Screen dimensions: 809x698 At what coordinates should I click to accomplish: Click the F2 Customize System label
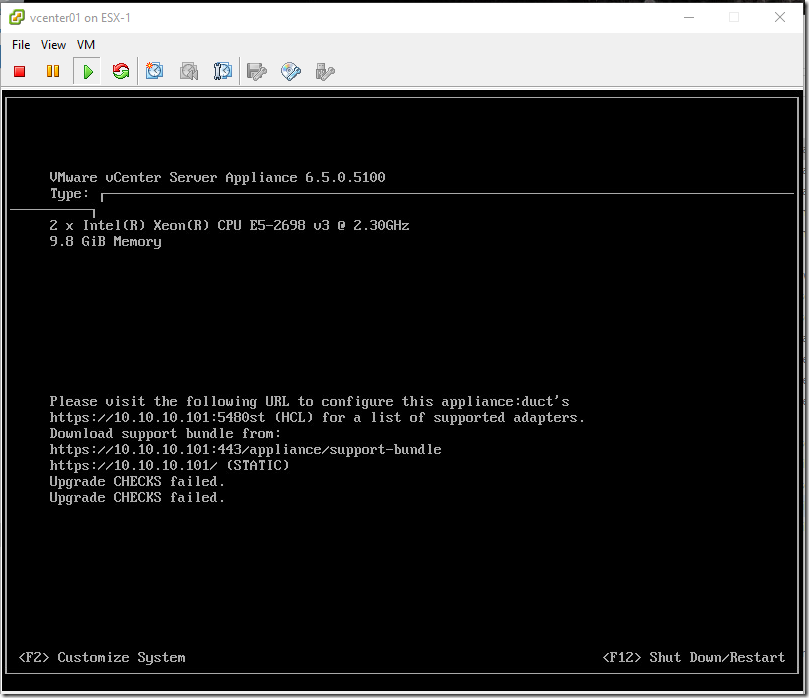coord(102,657)
